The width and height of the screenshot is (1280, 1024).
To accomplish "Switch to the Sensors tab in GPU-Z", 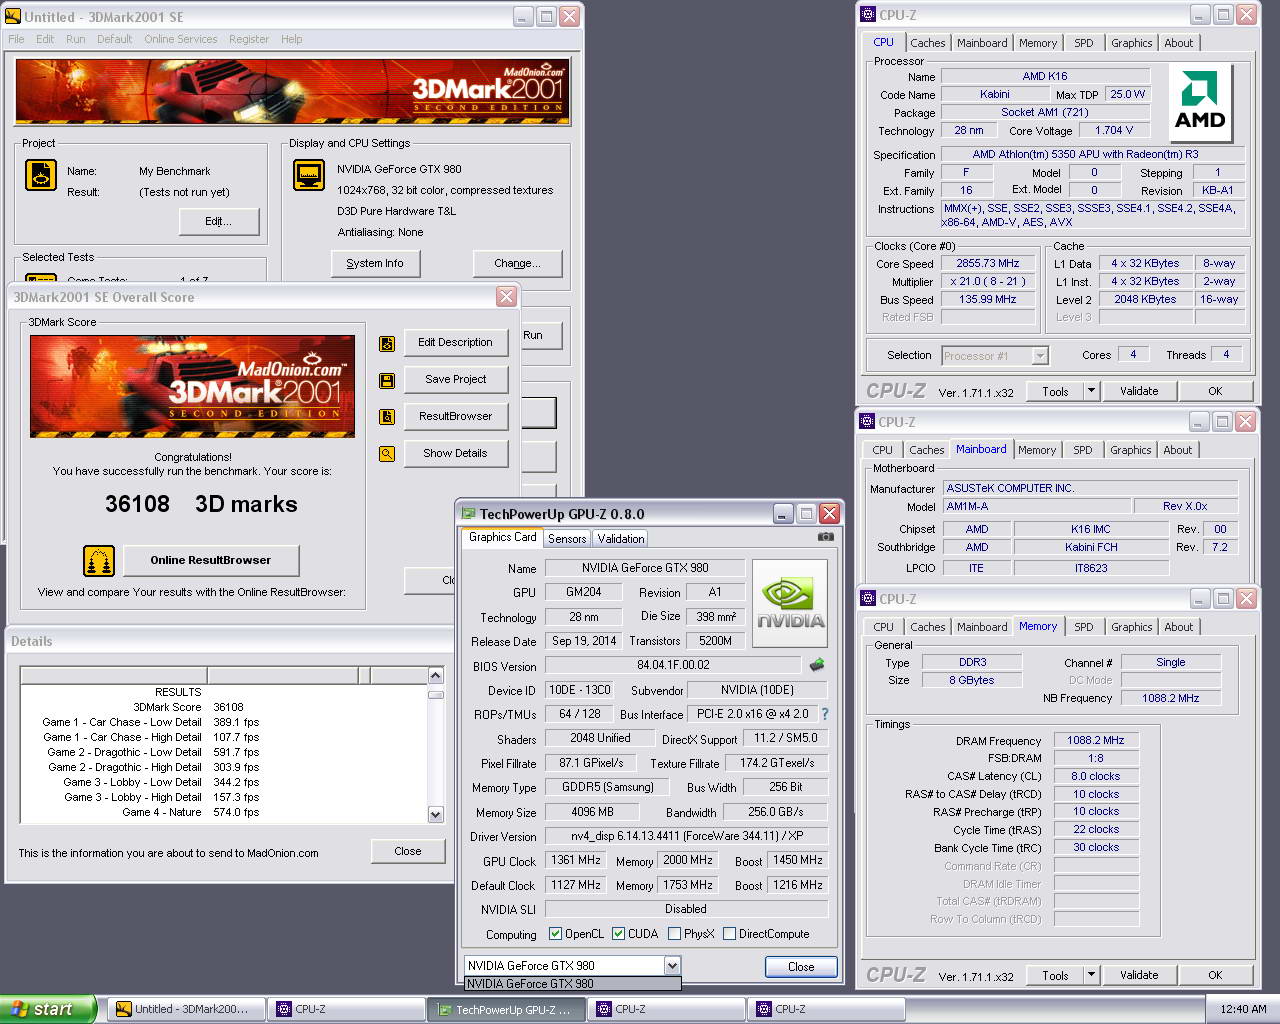I will pos(567,538).
